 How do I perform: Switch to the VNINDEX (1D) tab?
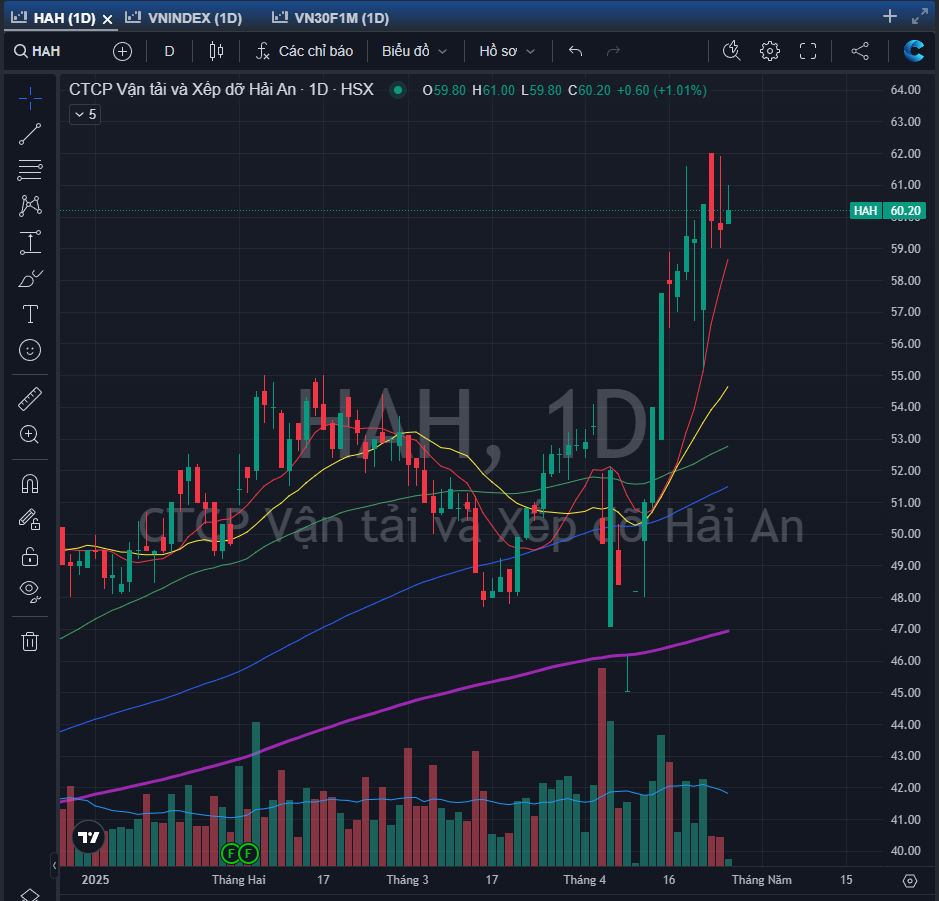pos(184,18)
